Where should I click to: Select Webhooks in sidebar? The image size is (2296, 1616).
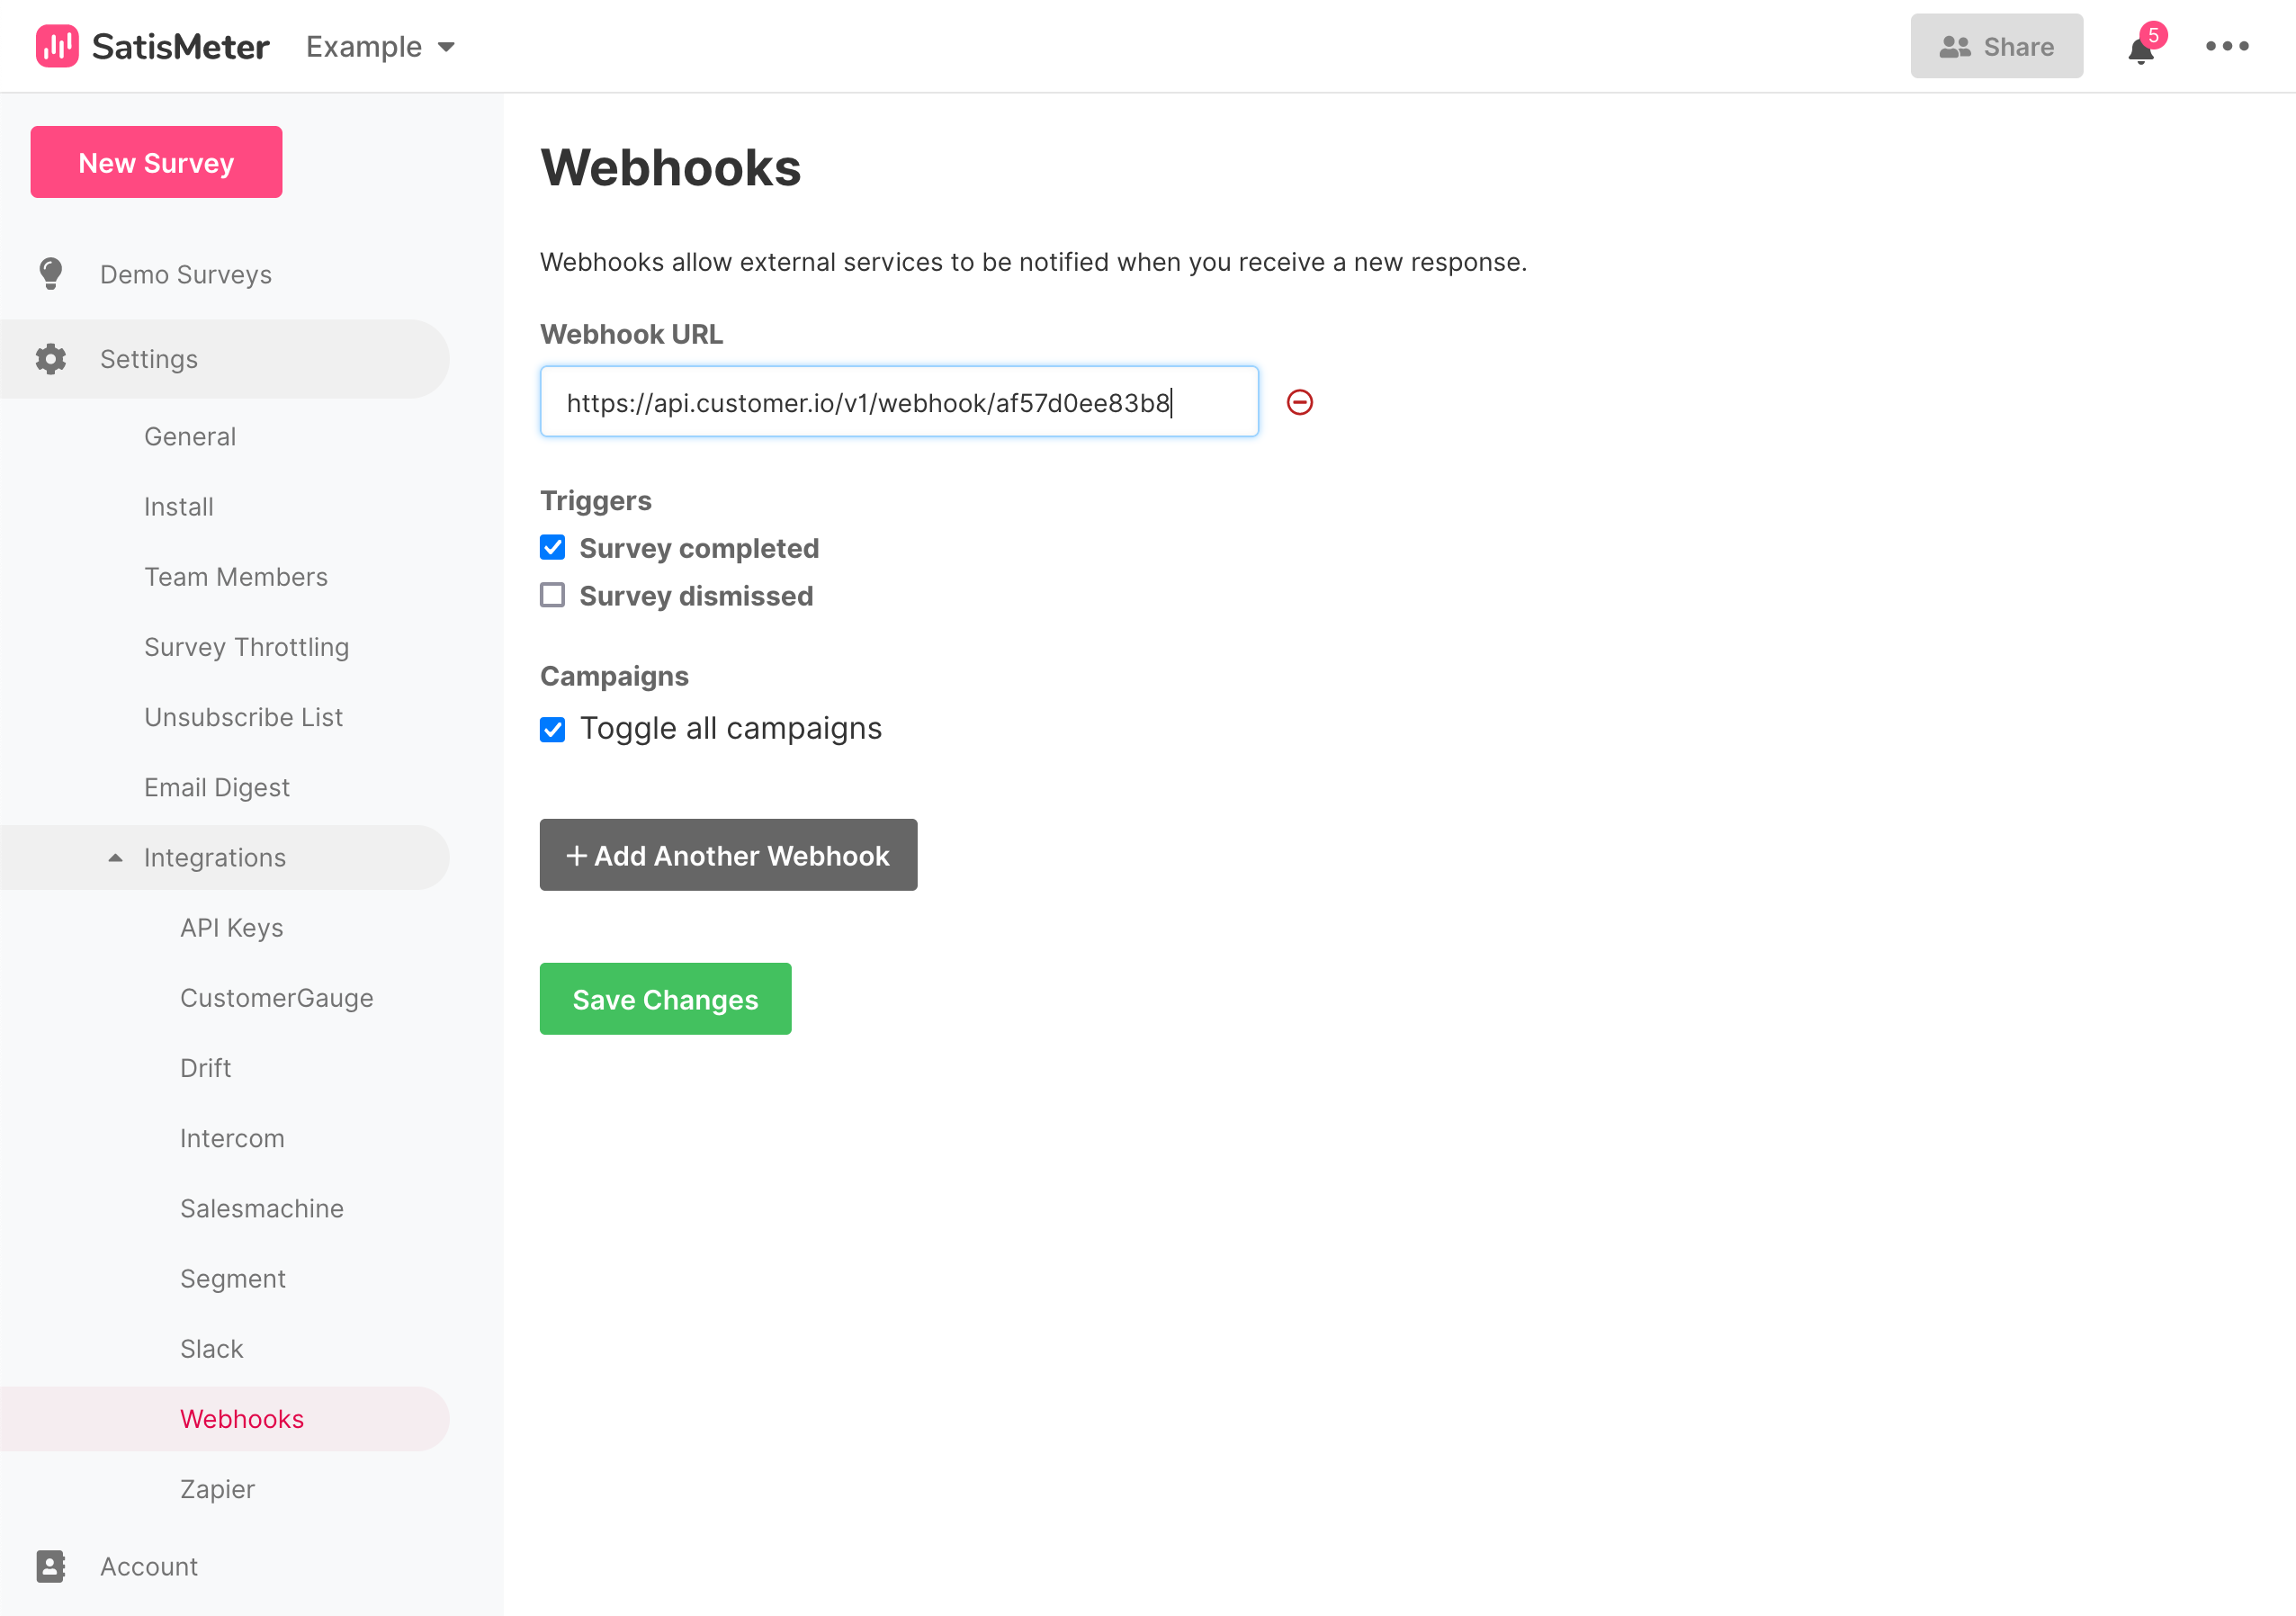point(225,1419)
